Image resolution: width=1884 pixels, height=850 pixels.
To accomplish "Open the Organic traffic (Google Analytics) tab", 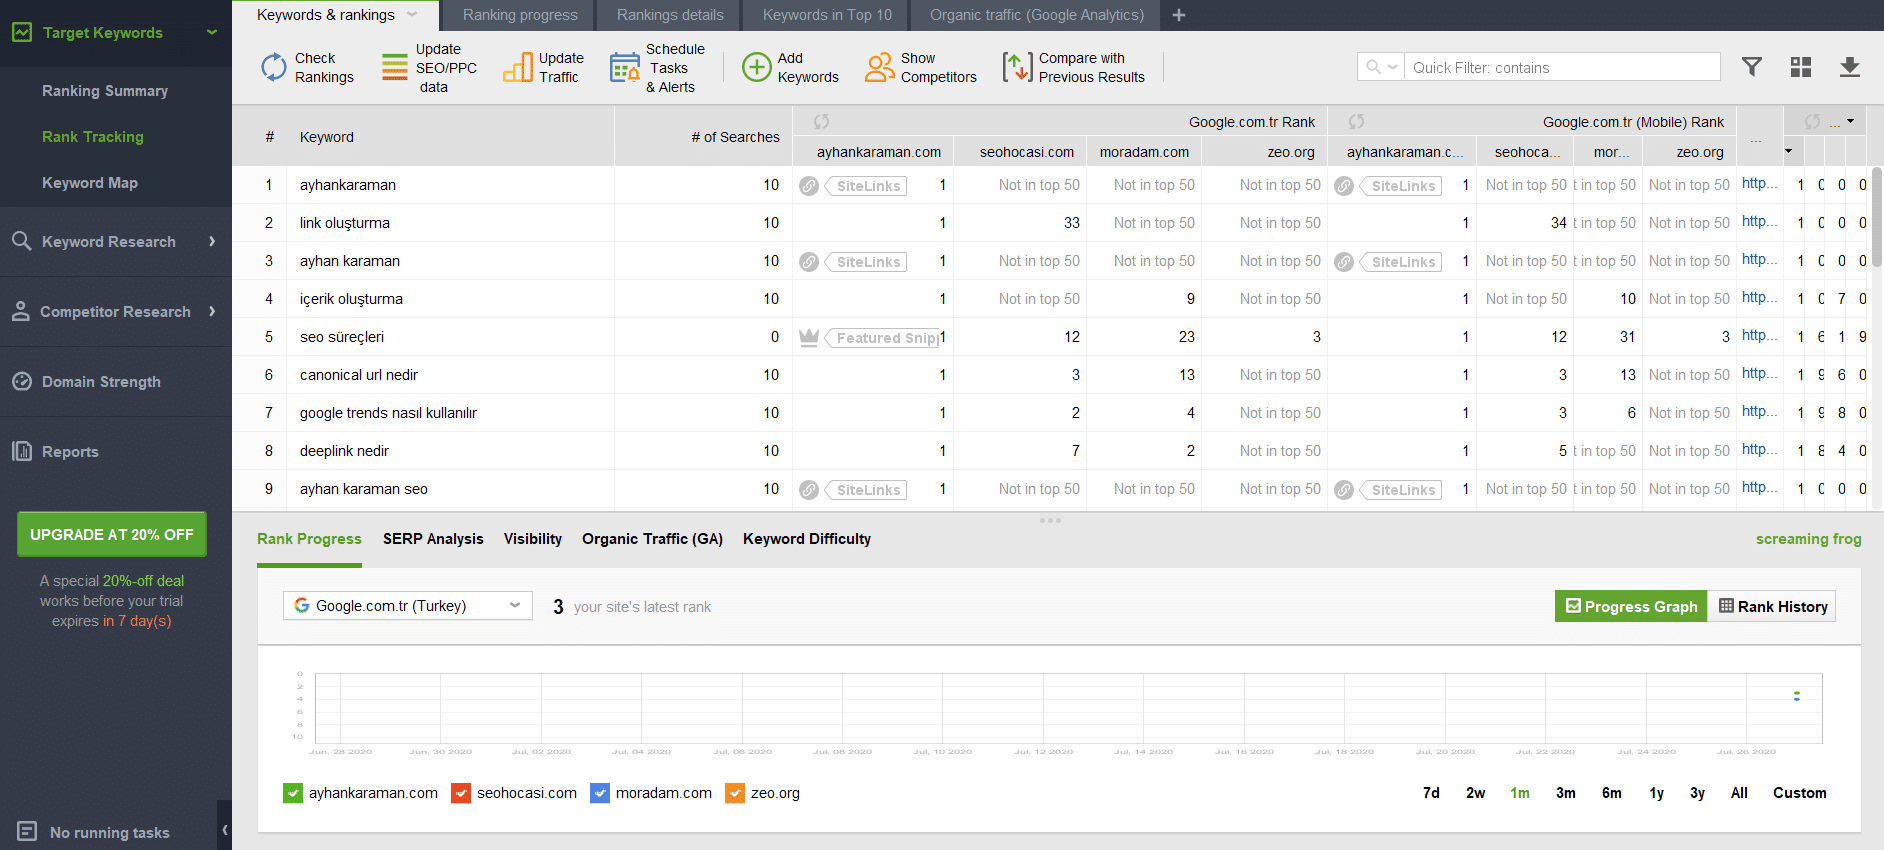I will pyautogui.click(x=1037, y=15).
